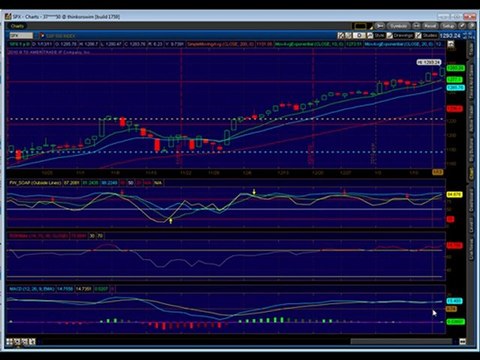The height and width of the screenshot is (360, 480).
Task: Click the flag icon next to SPX field
Action: pyautogui.click(x=42, y=35)
